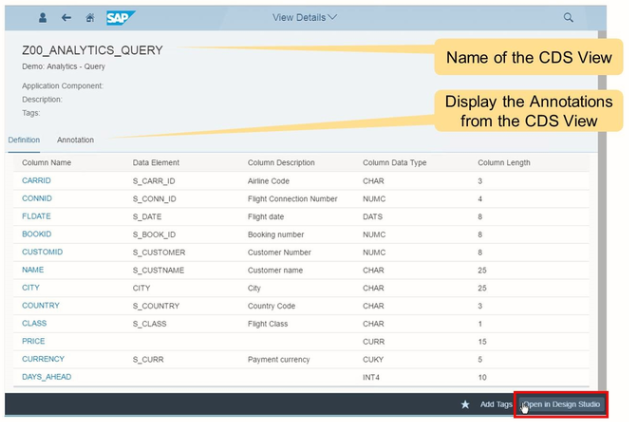Screen dimensions: 629x422
Task: Click the Column Name header
Action: coord(46,162)
